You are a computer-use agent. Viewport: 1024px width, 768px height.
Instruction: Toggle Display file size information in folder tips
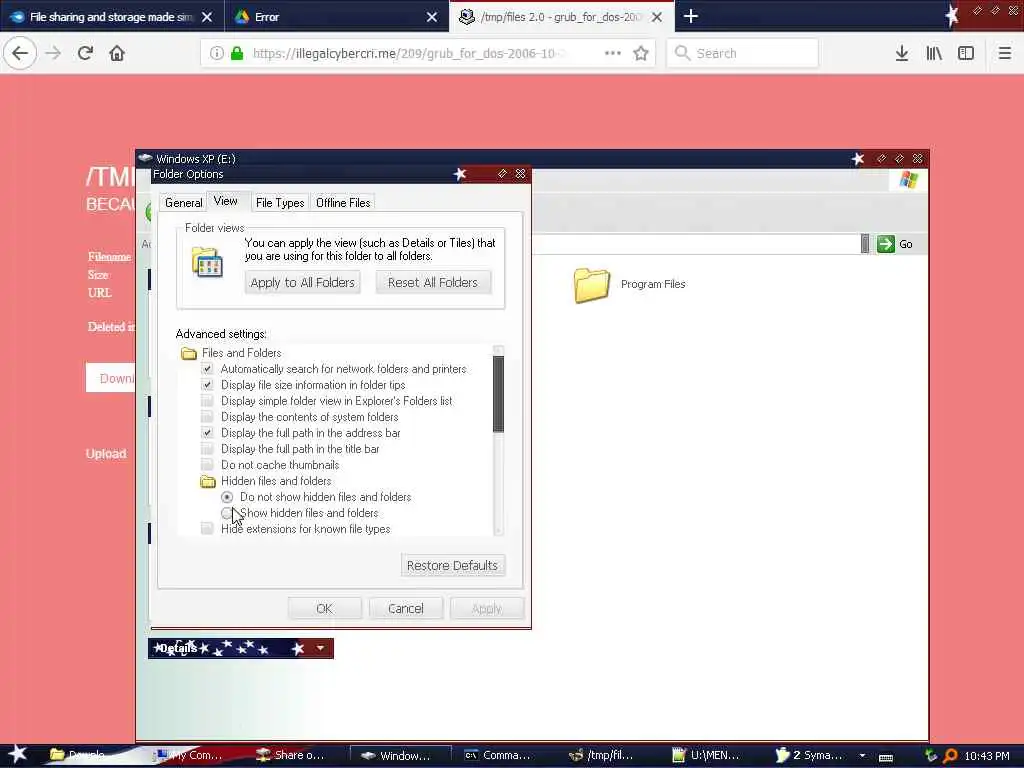coord(207,385)
